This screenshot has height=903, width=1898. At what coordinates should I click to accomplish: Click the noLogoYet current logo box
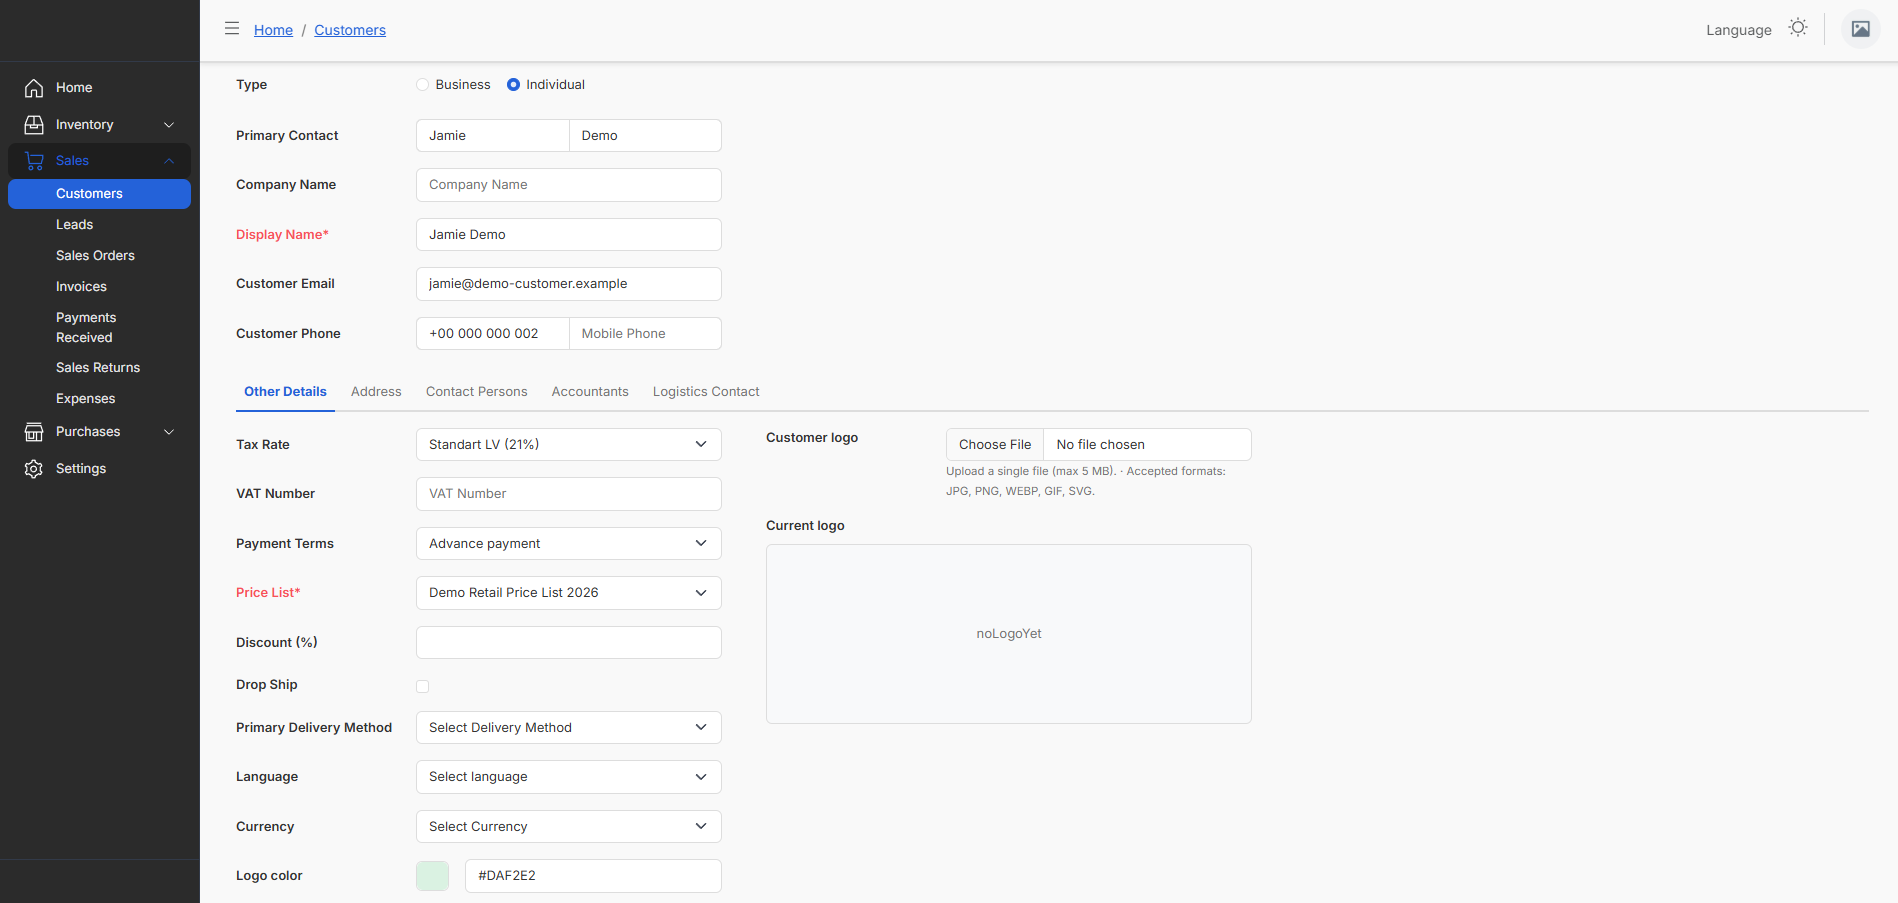coord(1009,634)
